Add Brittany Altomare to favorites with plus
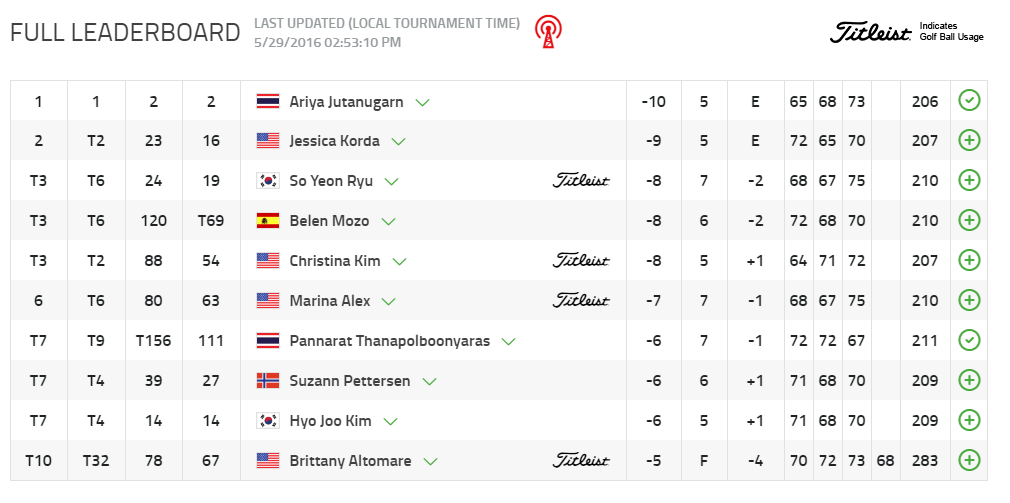The image size is (1010, 503). pyautogui.click(x=968, y=460)
